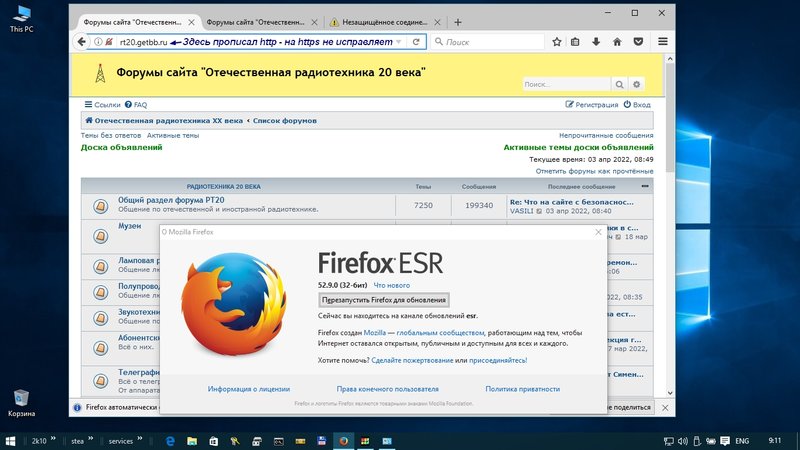Launch Microsoft Edge from taskbar
Image resolution: width=800 pixels, height=450 pixels.
coord(170,441)
